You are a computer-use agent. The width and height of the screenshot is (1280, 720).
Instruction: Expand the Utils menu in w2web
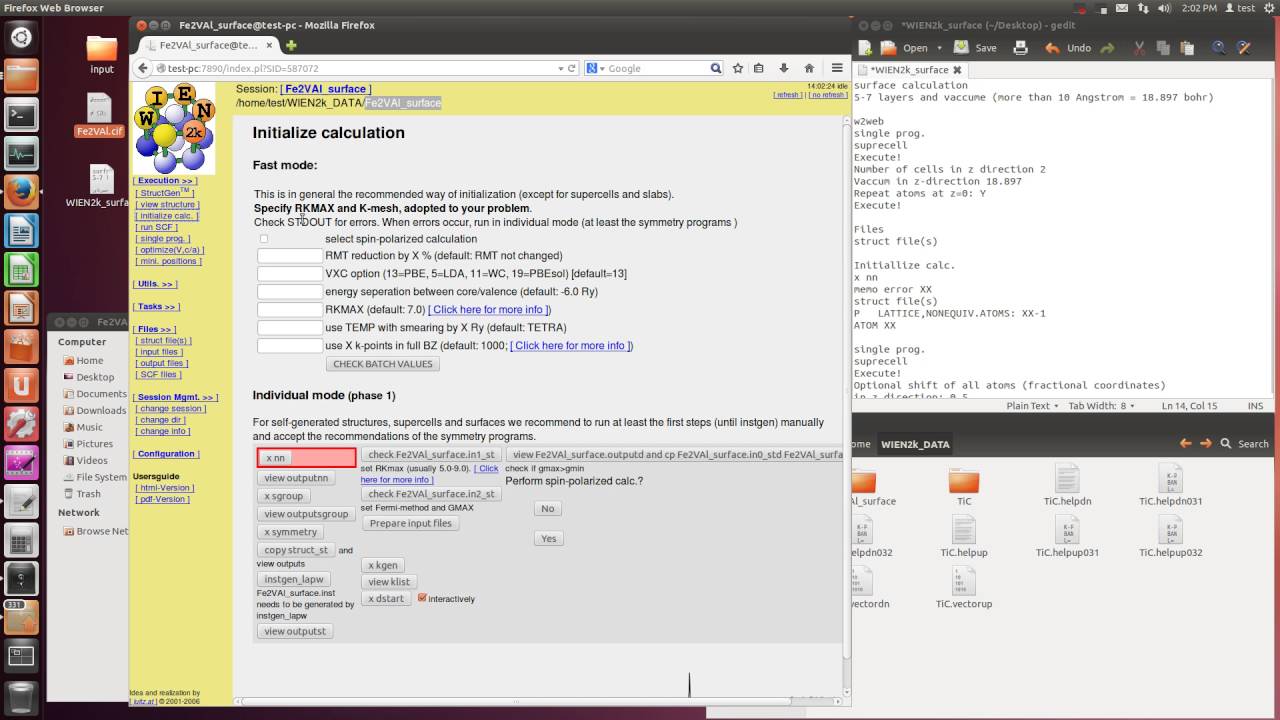[x=156, y=285]
